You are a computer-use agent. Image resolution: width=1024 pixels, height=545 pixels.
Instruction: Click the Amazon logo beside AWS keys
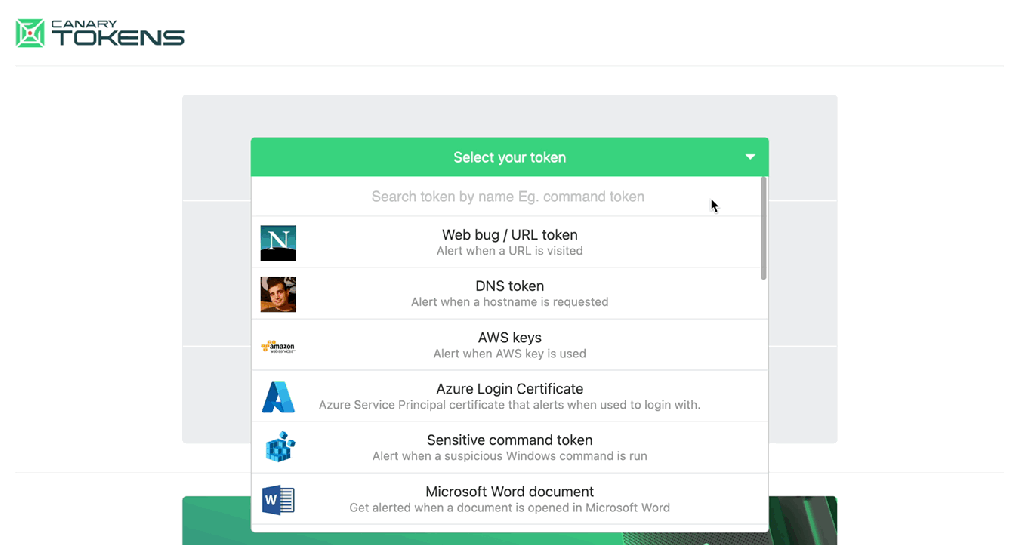[278, 346]
